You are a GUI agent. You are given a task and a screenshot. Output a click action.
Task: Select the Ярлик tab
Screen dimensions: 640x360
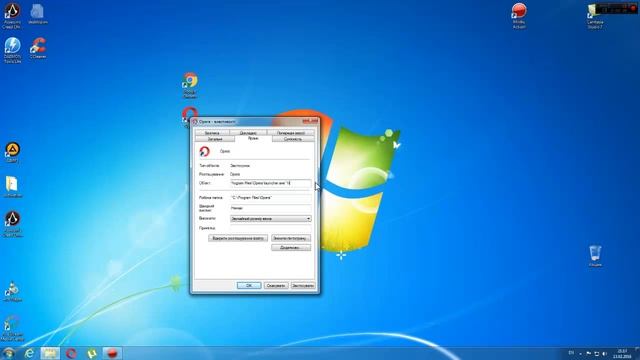pos(253,139)
